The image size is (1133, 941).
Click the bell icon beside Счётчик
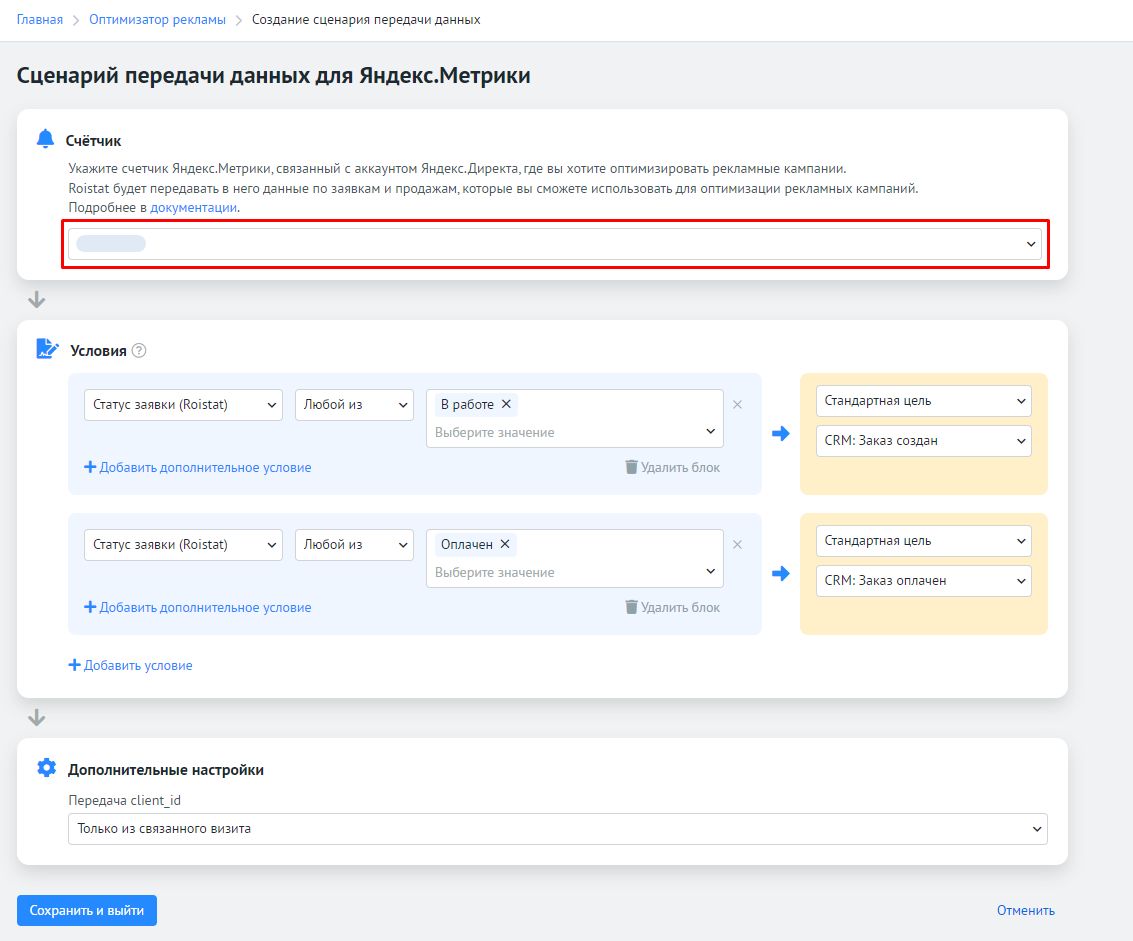(x=45, y=139)
